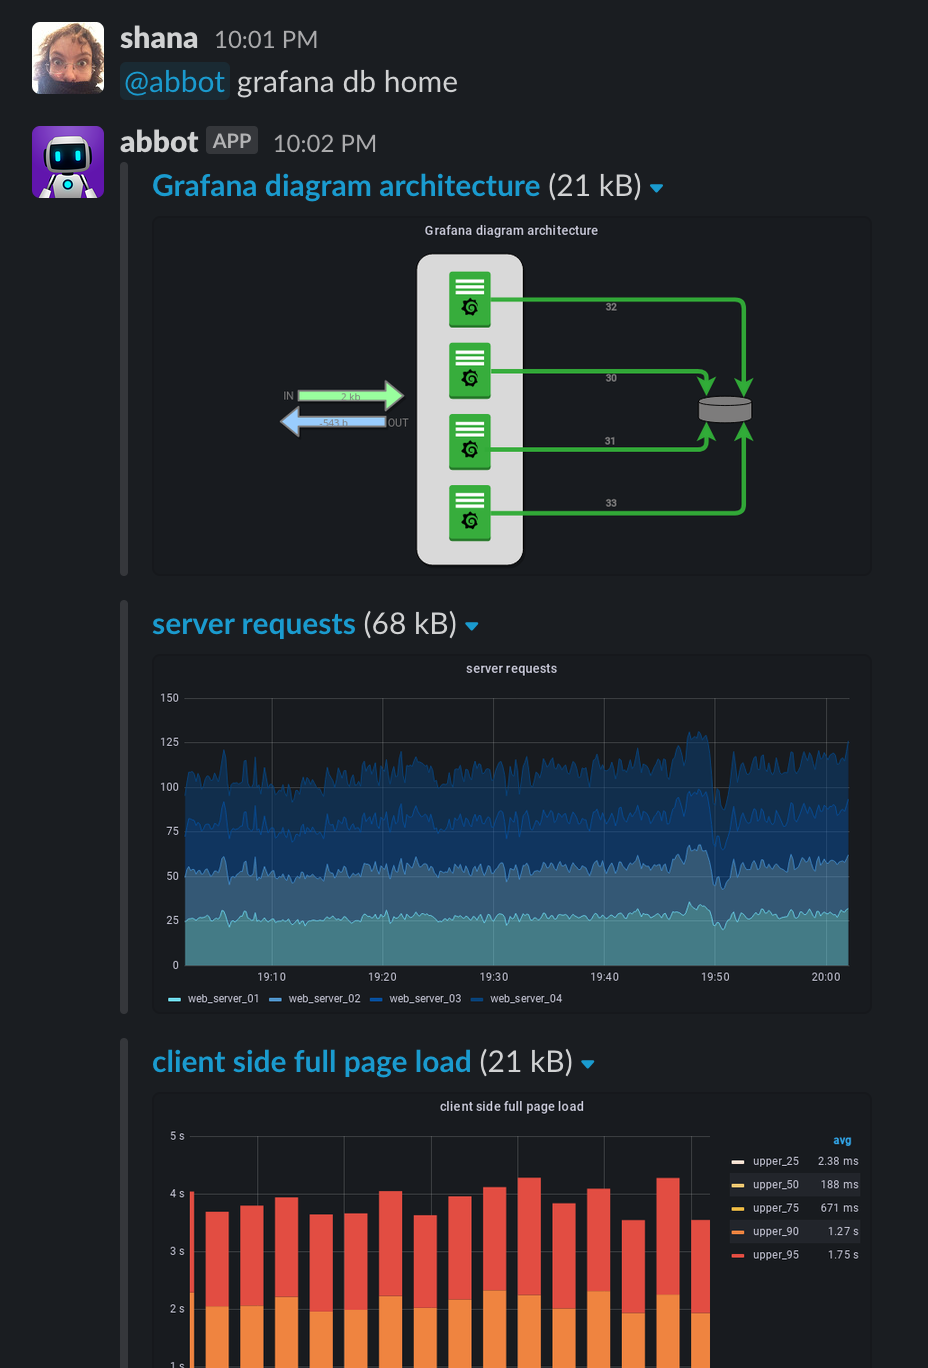Click abbot's robot app avatar
928x1368 pixels.
pos(67,161)
